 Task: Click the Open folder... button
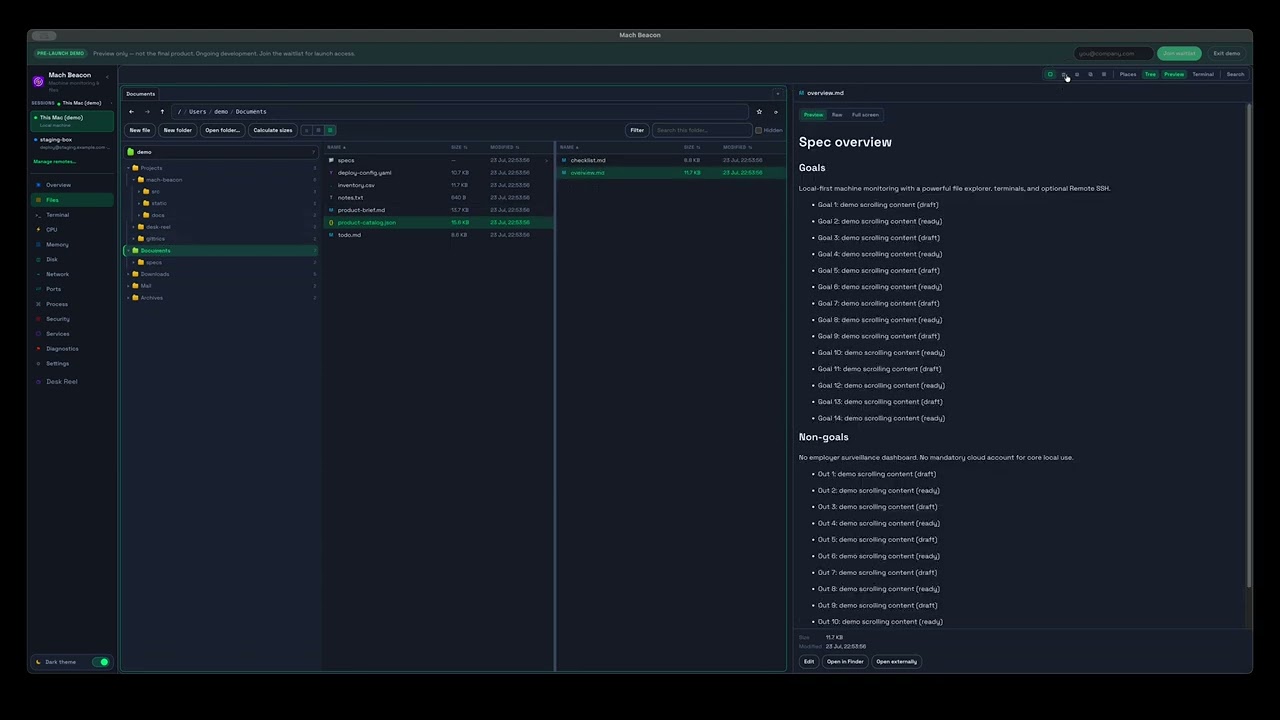pyautogui.click(x=222, y=130)
